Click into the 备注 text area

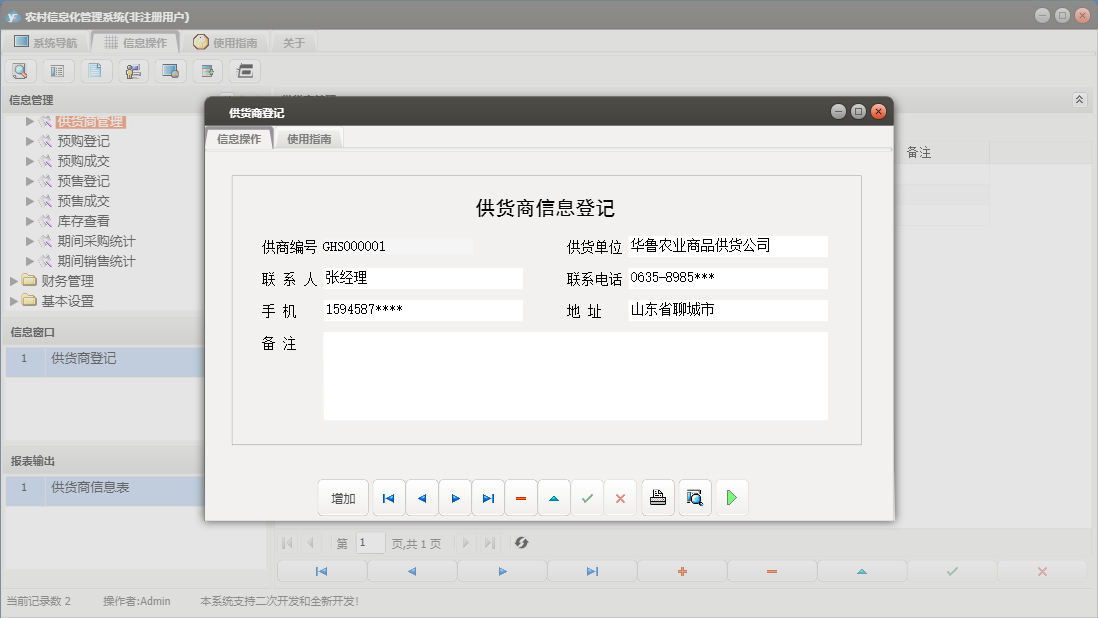(x=575, y=376)
